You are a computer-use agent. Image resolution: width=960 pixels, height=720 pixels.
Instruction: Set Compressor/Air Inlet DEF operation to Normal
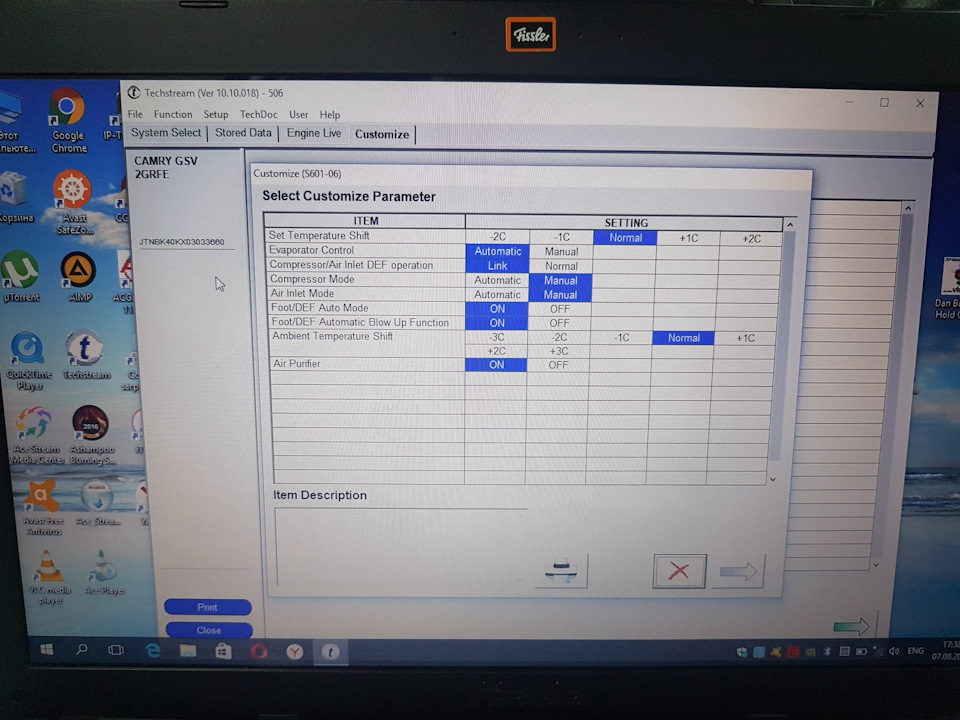[x=561, y=266]
